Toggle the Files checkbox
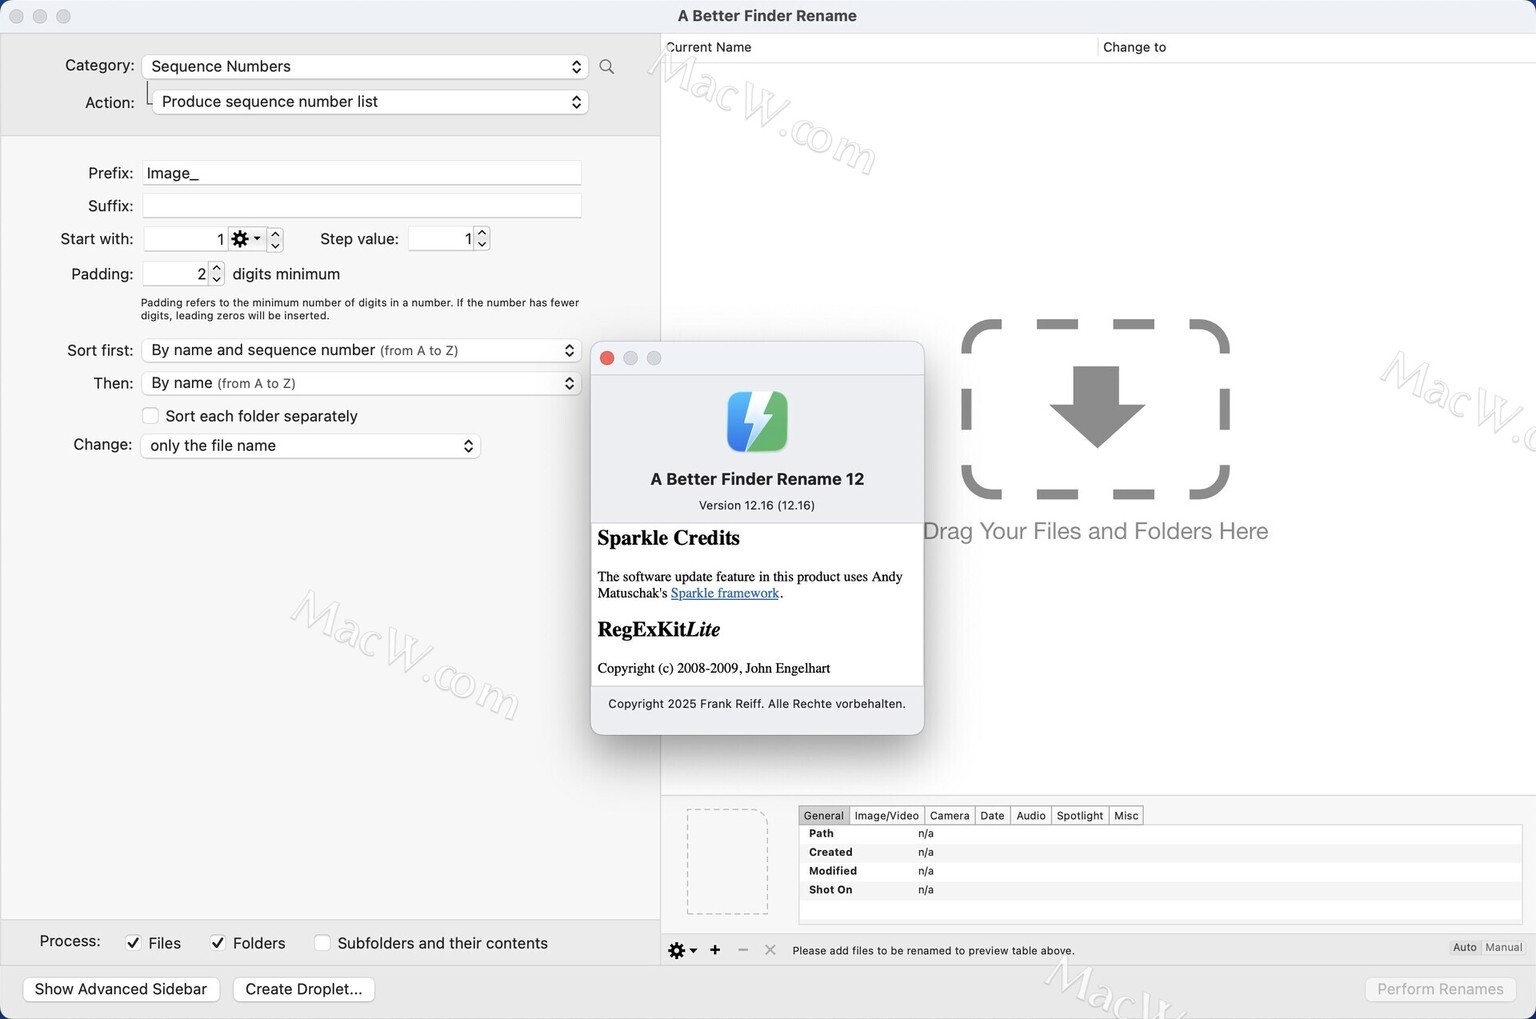This screenshot has width=1536, height=1019. (x=133, y=943)
